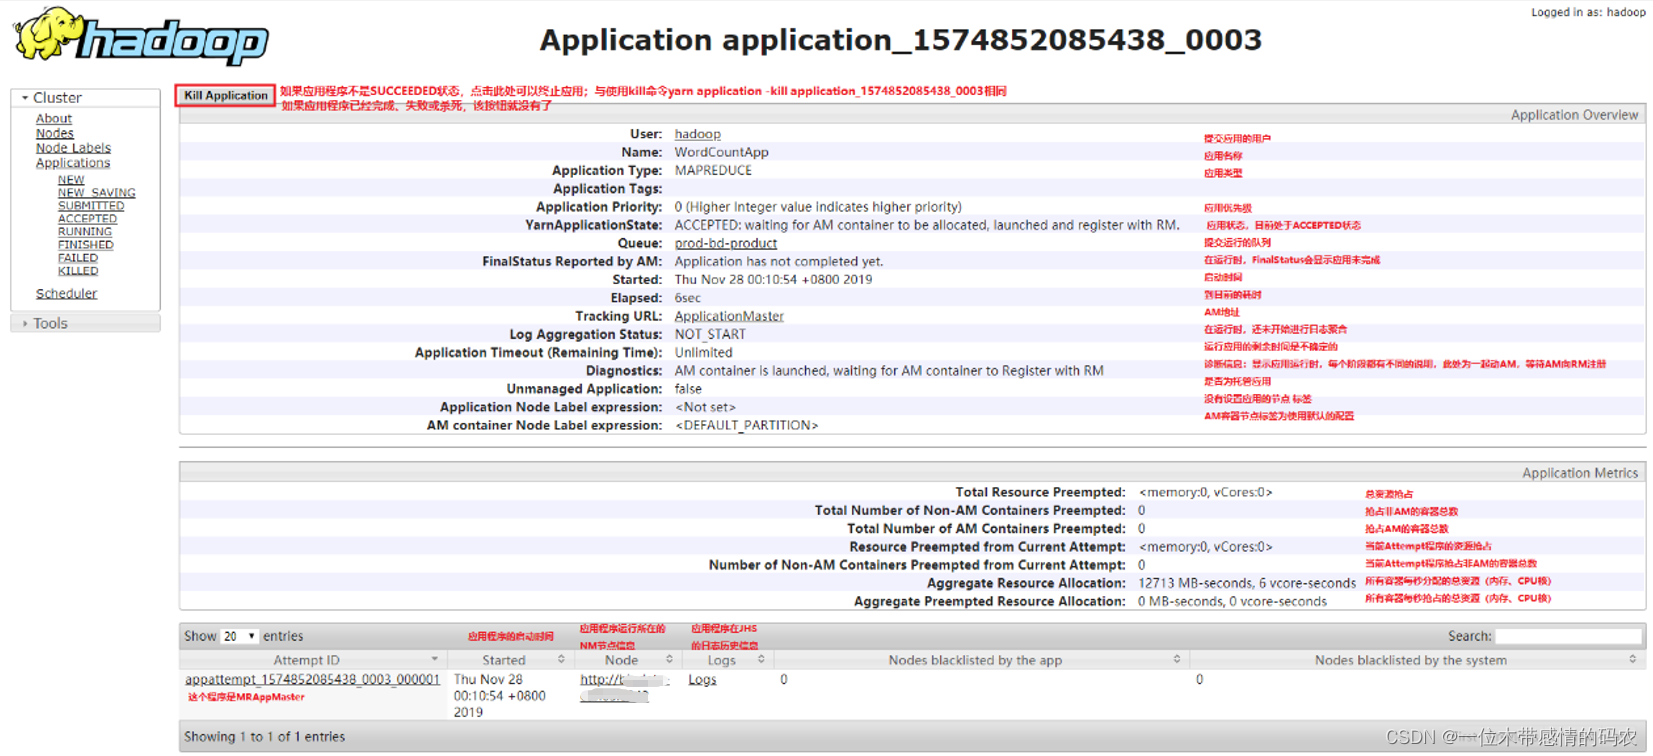Image resolution: width=1653 pixels, height=756 pixels.
Task: Open the hadoop user link
Action: point(697,134)
